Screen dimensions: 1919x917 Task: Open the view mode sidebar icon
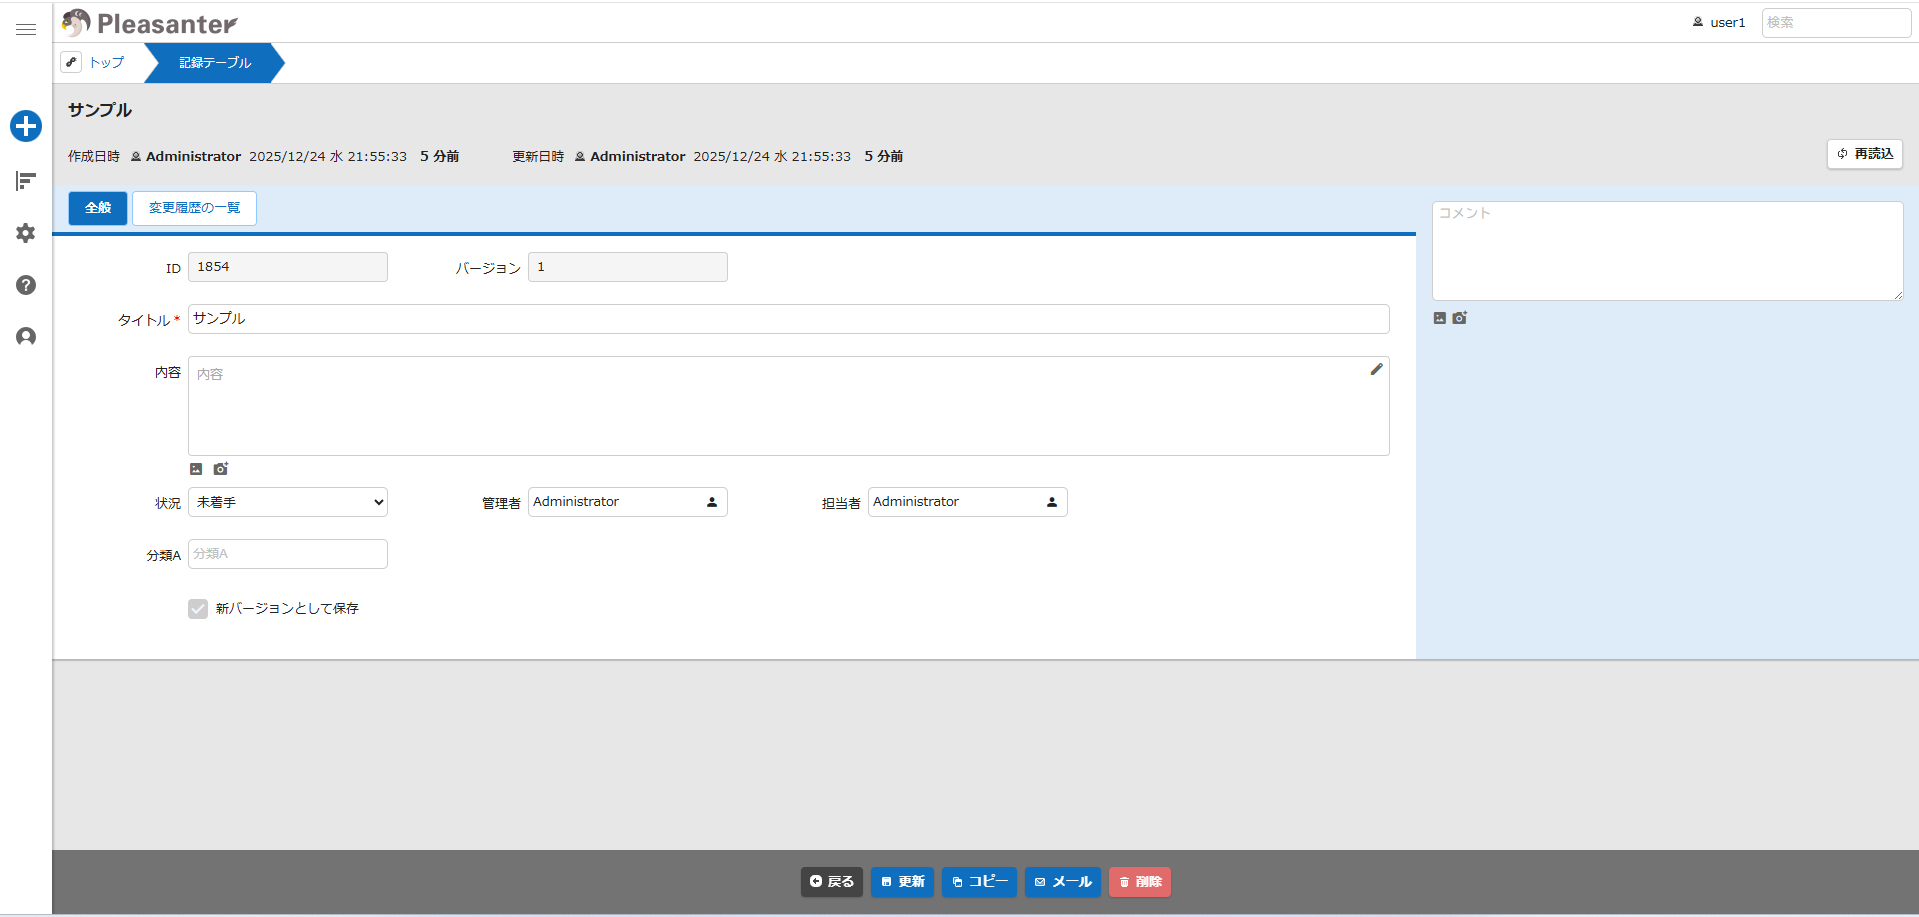pyautogui.click(x=26, y=181)
